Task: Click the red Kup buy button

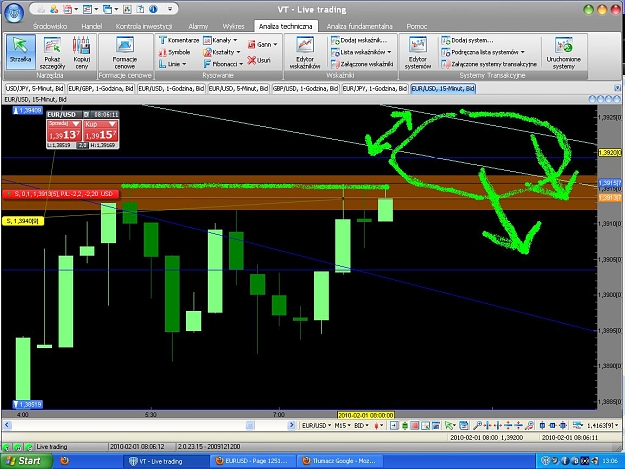Action: click(101, 131)
